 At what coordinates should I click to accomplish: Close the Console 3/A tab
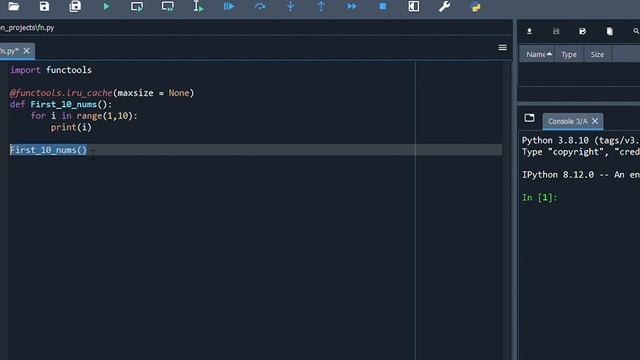pos(595,121)
